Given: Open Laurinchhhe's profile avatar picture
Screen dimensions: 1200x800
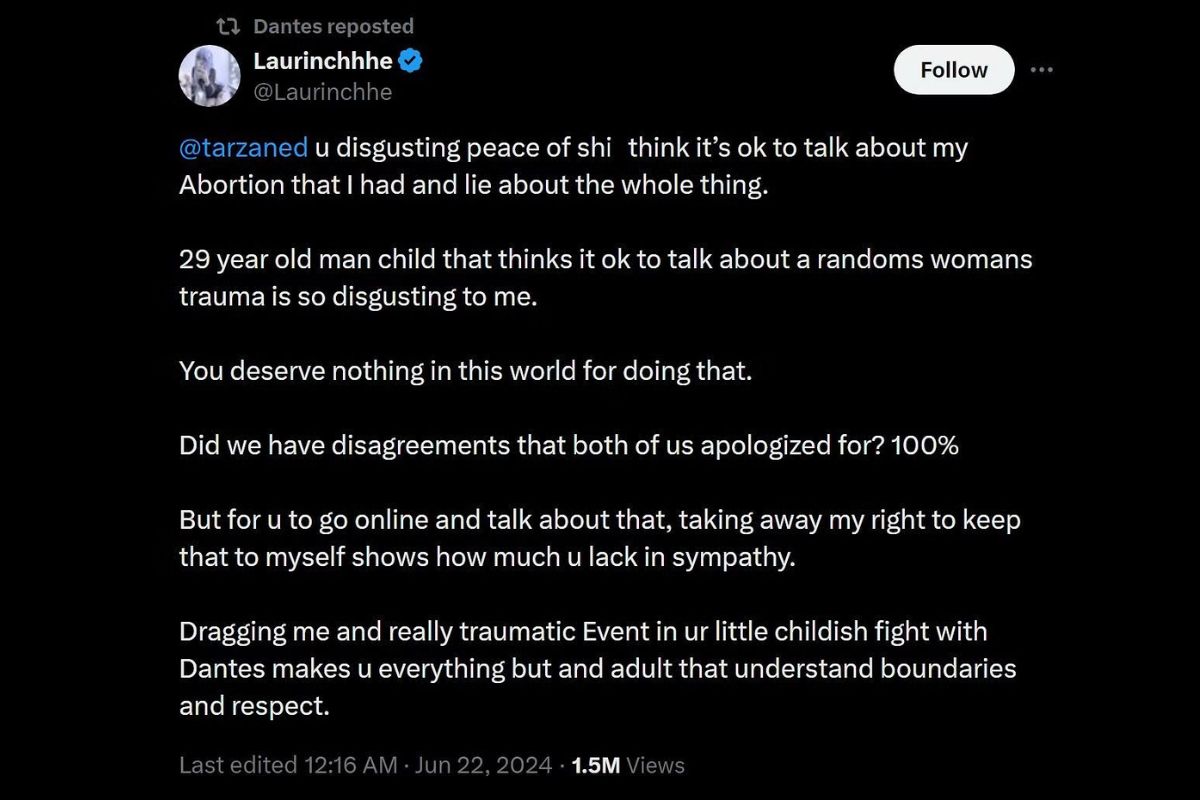Looking at the screenshot, I should [x=209, y=75].
